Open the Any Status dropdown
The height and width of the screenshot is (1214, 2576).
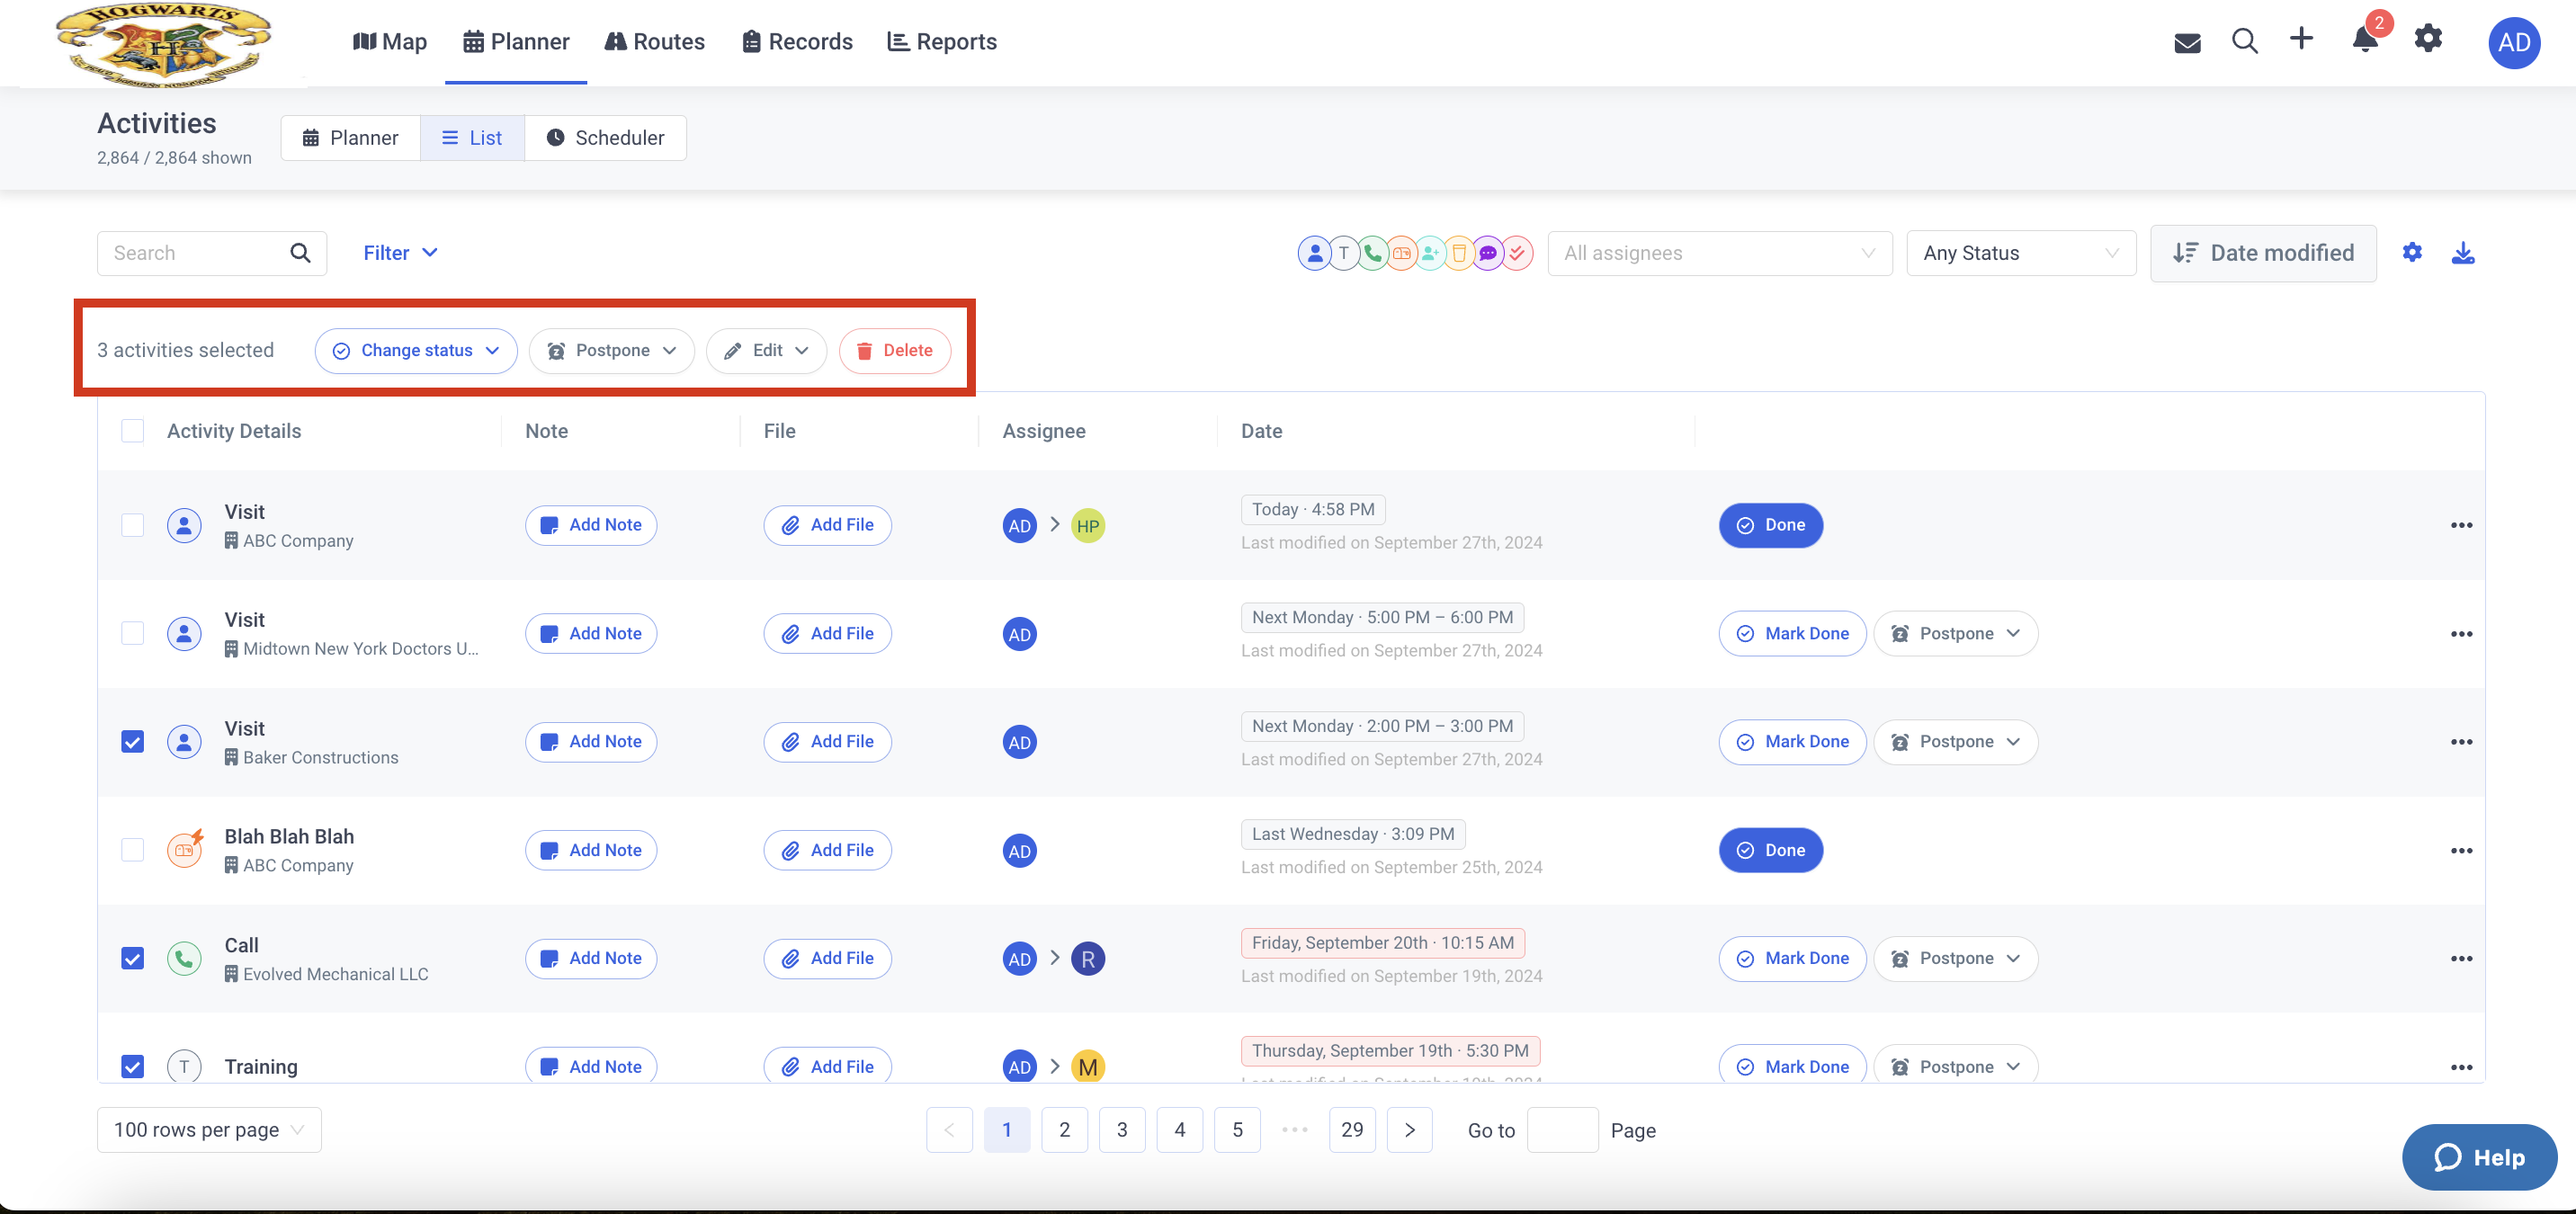click(x=2020, y=253)
